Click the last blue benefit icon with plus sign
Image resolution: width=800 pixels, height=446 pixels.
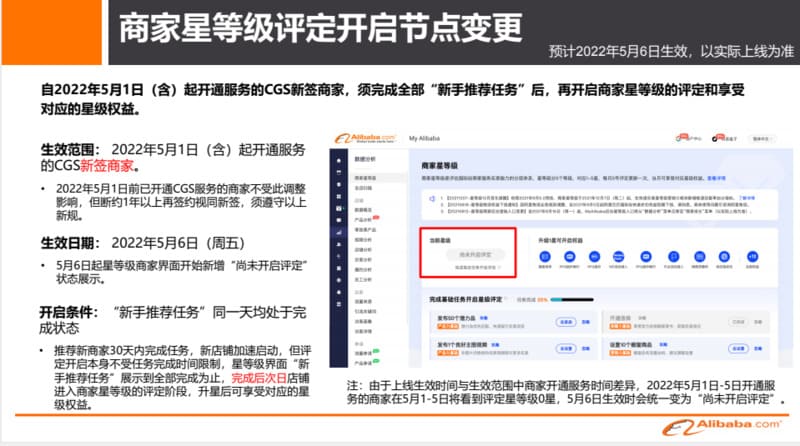(750, 257)
